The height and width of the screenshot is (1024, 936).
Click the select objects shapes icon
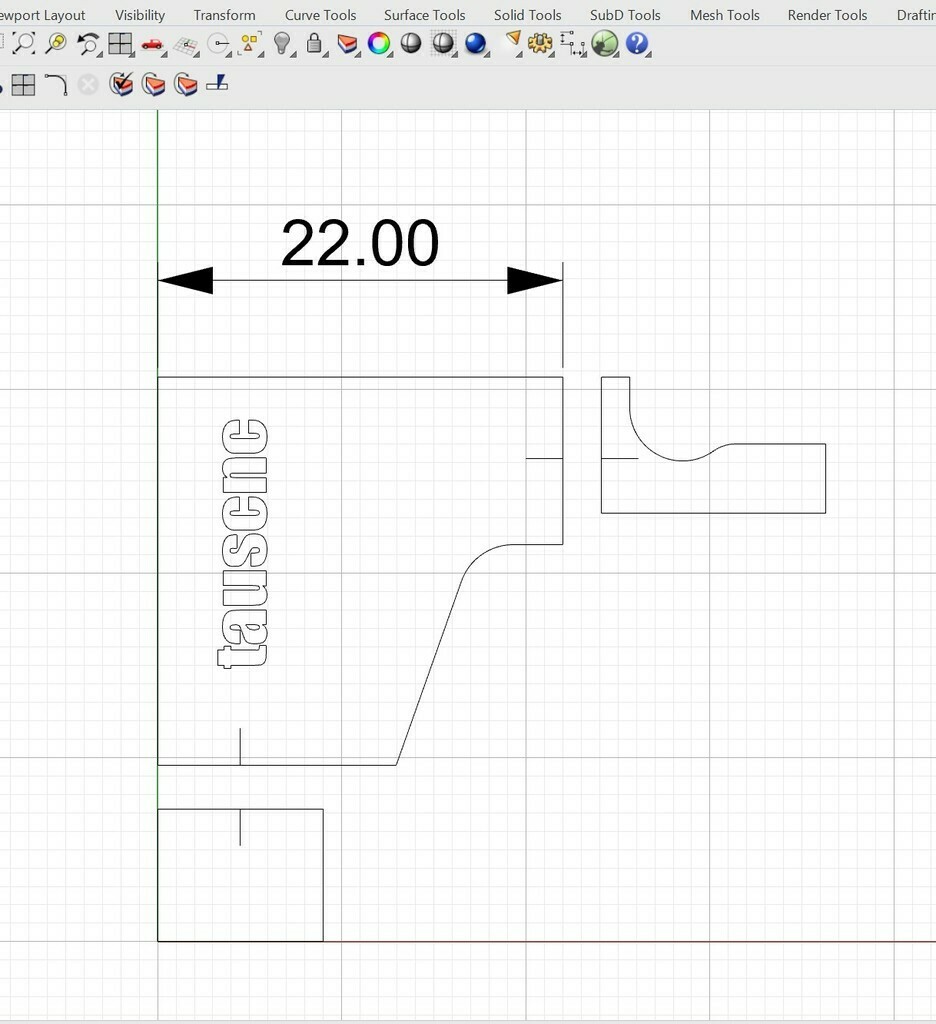click(250, 44)
